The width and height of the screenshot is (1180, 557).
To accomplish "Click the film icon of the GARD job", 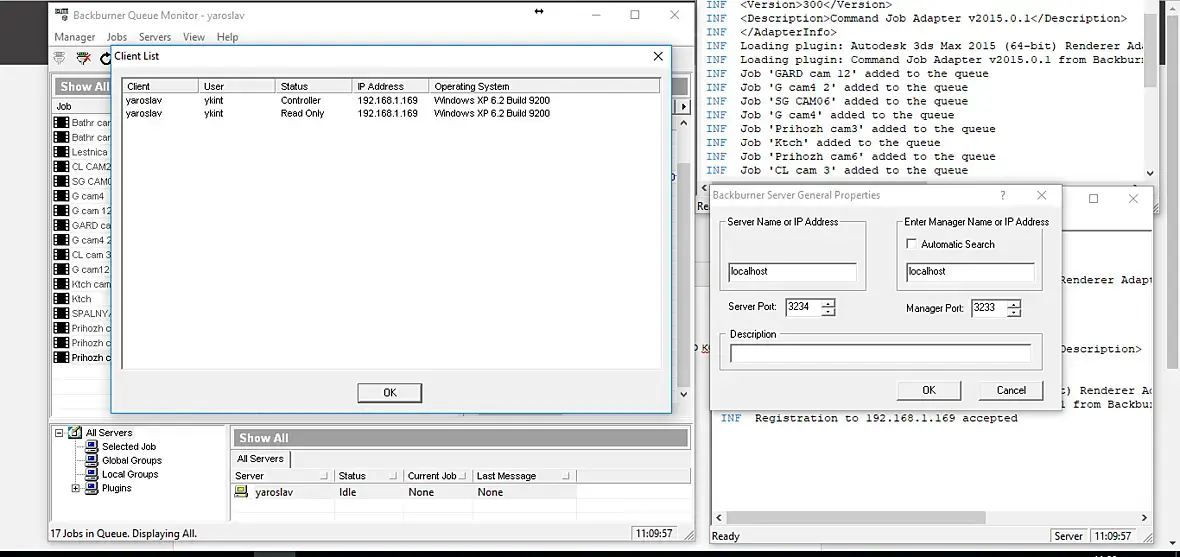I will (61, 225).
